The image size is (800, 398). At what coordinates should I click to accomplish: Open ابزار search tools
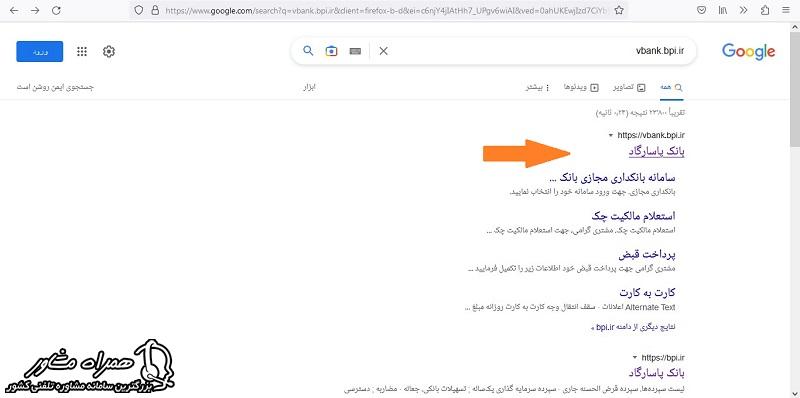pos(310,87)
